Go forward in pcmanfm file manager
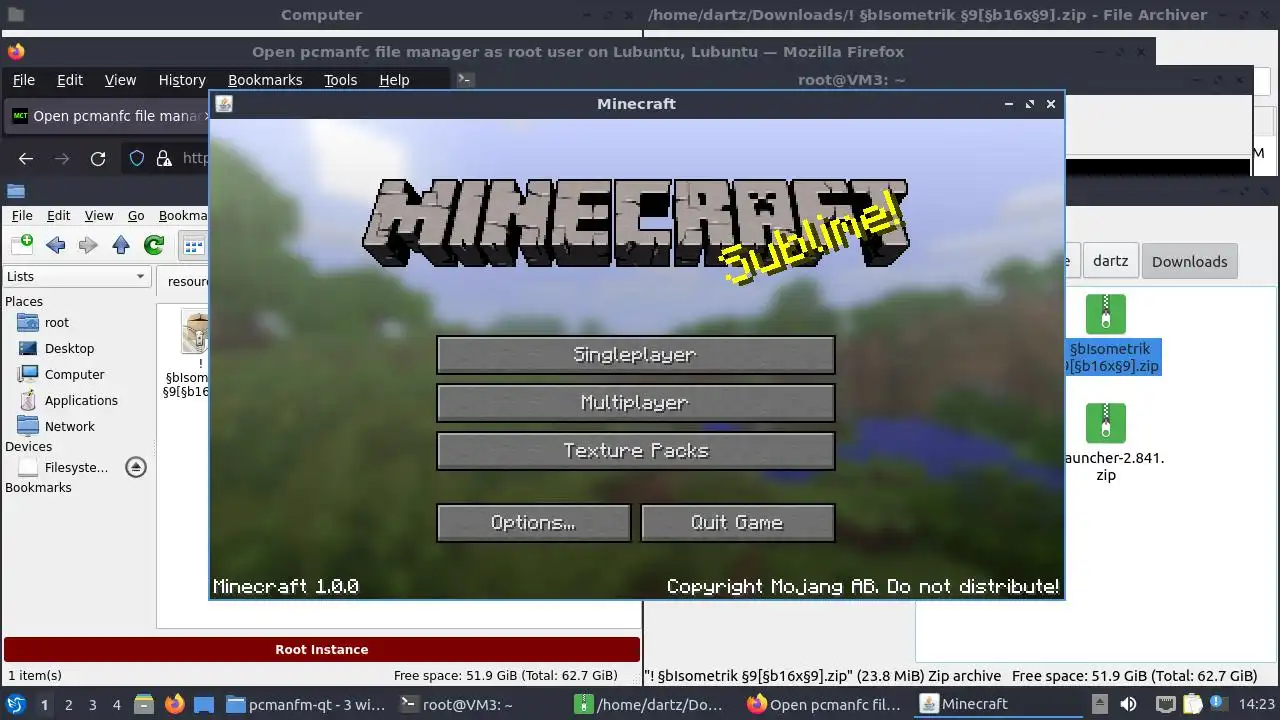This screenshot has width=1280, height=720. tap(88, 245)
